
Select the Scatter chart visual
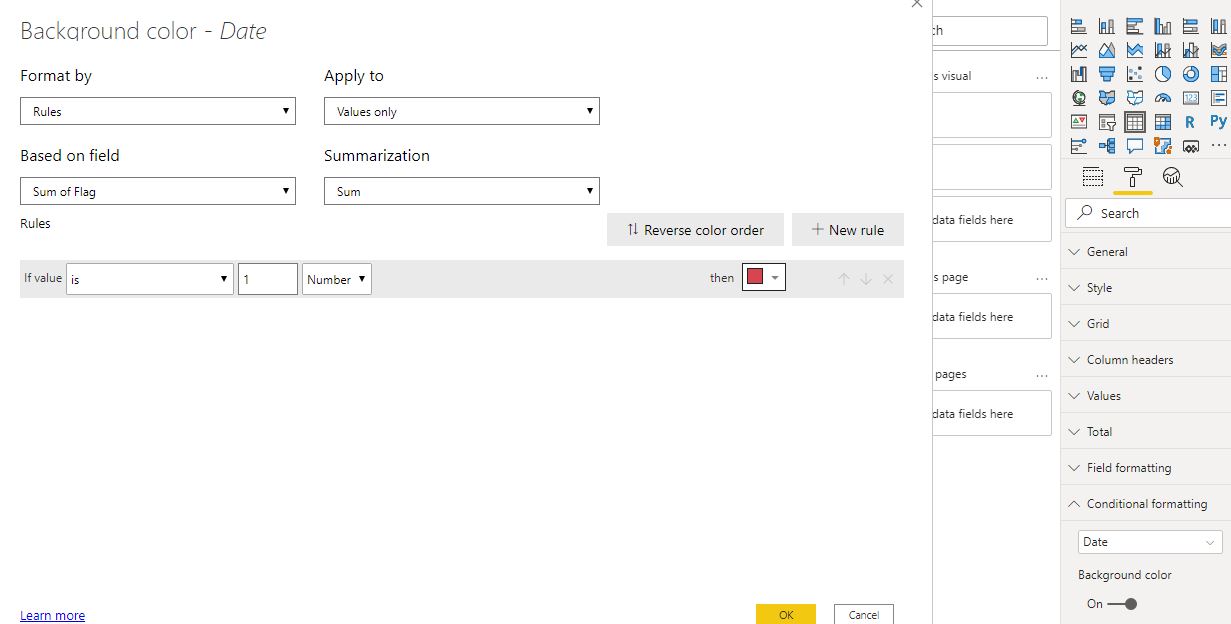[x=1135, y=74]
